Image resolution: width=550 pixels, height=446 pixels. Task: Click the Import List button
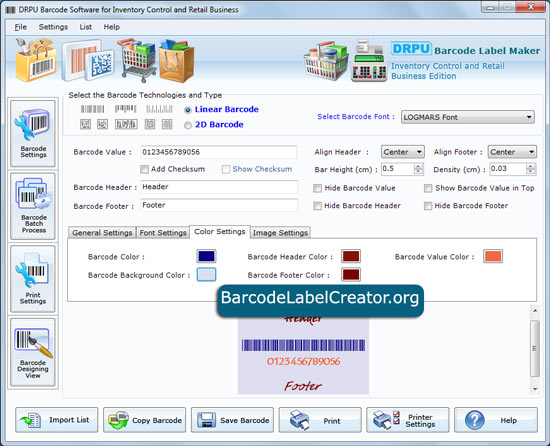(57, 420)
